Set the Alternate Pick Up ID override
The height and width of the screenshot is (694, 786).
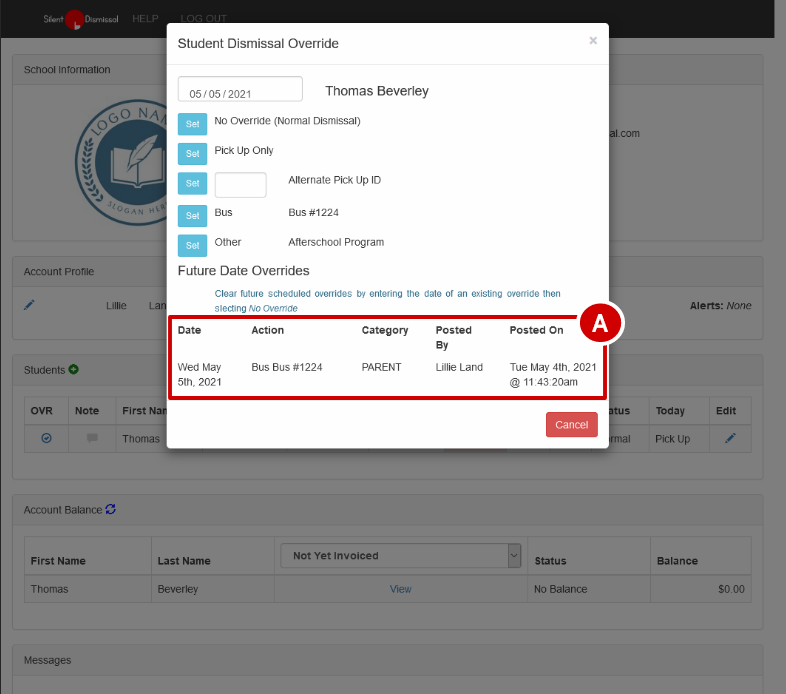click(192, 184)
